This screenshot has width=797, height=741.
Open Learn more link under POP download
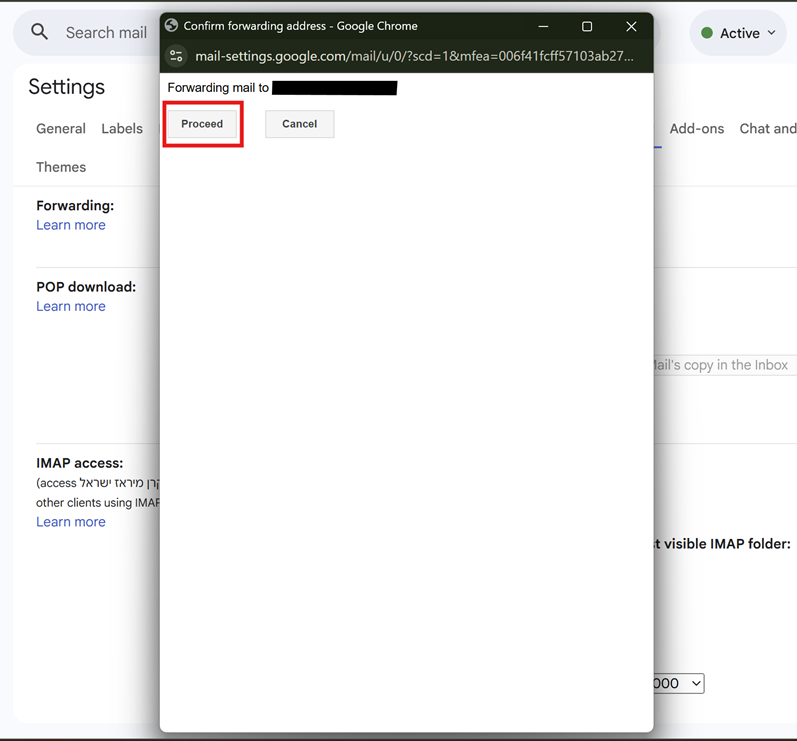(x=71, y=306)
